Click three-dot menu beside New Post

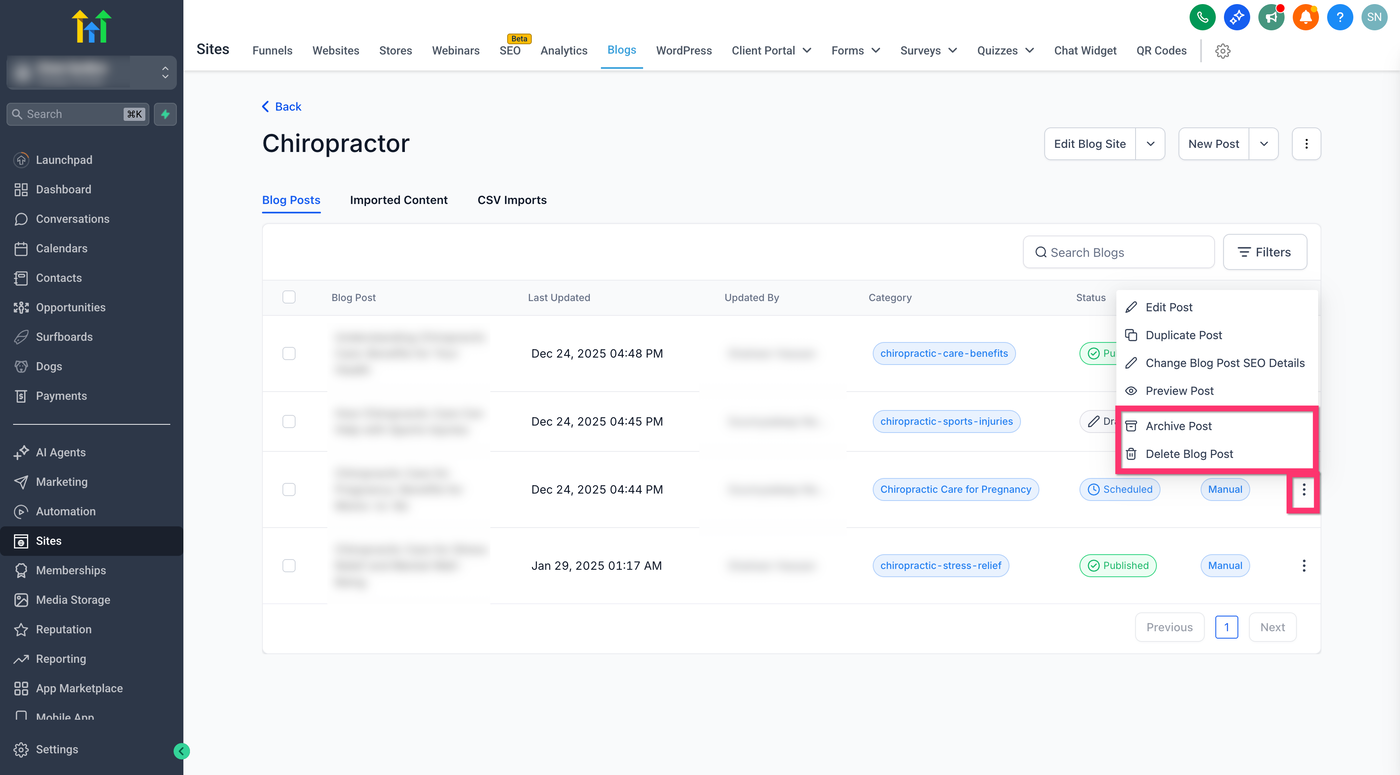(x=1307, y=144)
